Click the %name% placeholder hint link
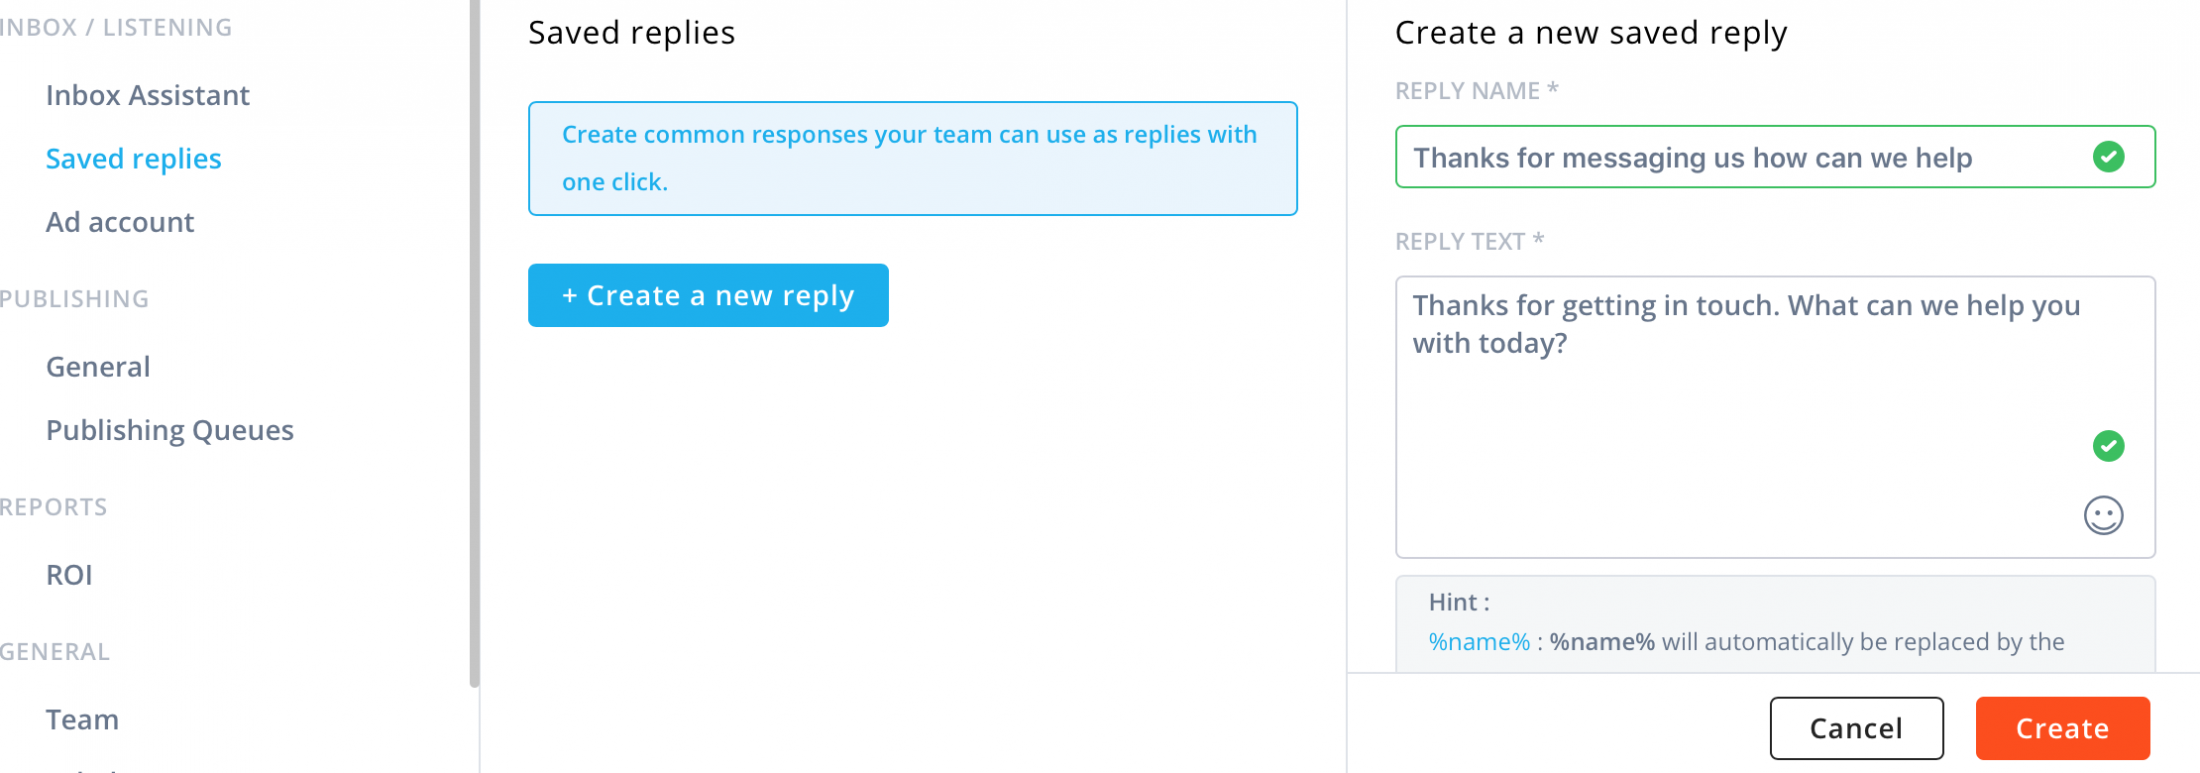Image resolution: width=2200 pixels, height=773 pixels. click(x=1479, y=642)
